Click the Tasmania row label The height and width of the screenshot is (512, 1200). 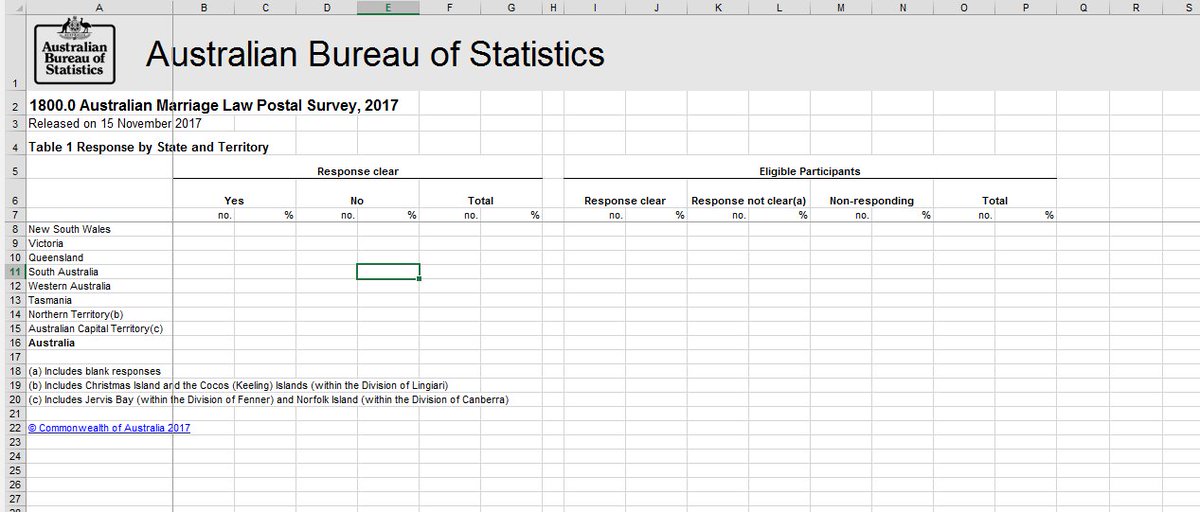tap(51, 299)
